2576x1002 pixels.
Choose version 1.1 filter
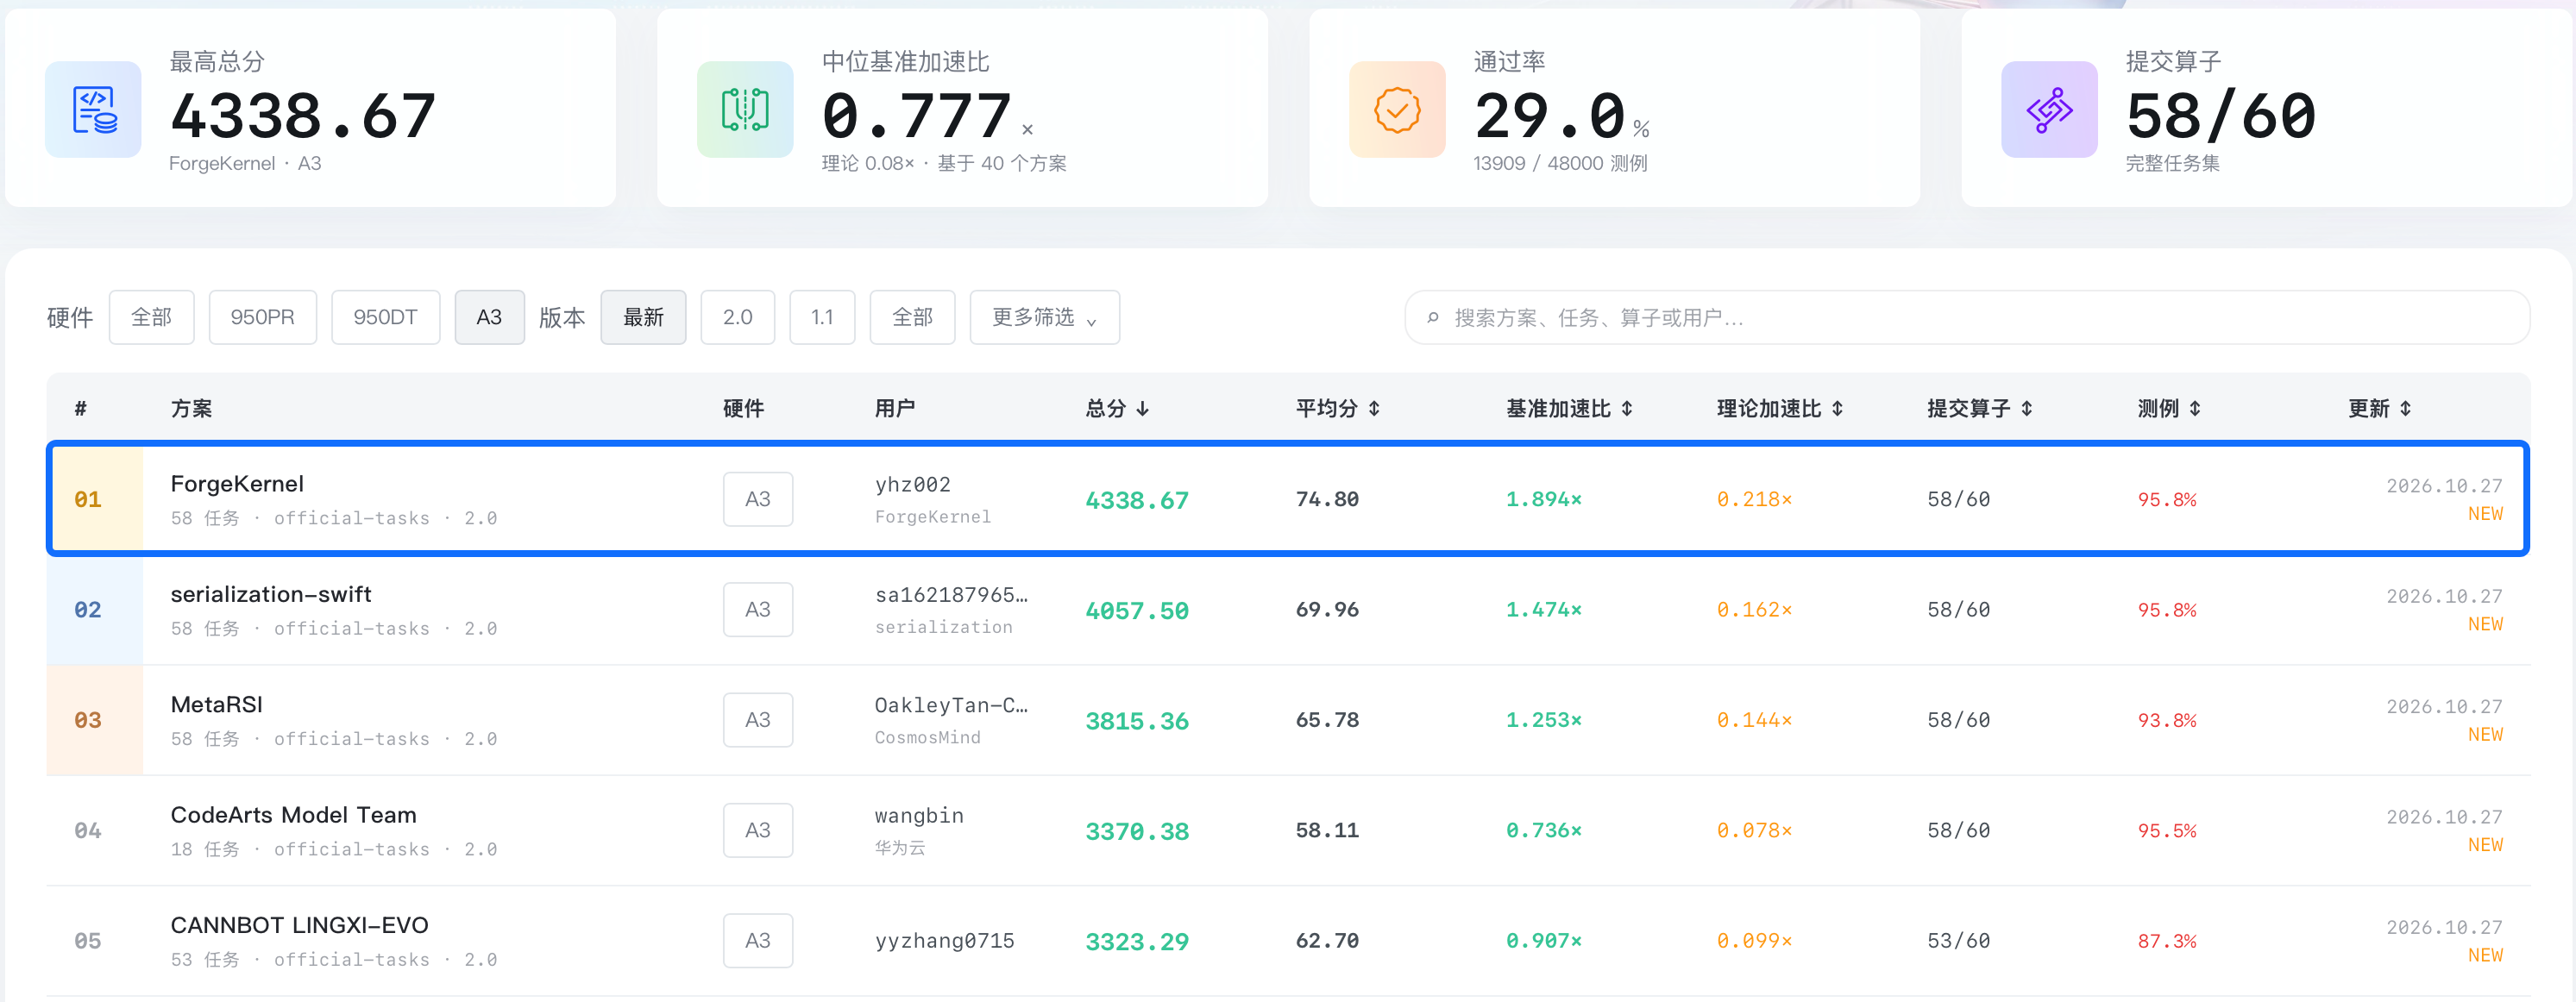822,317
